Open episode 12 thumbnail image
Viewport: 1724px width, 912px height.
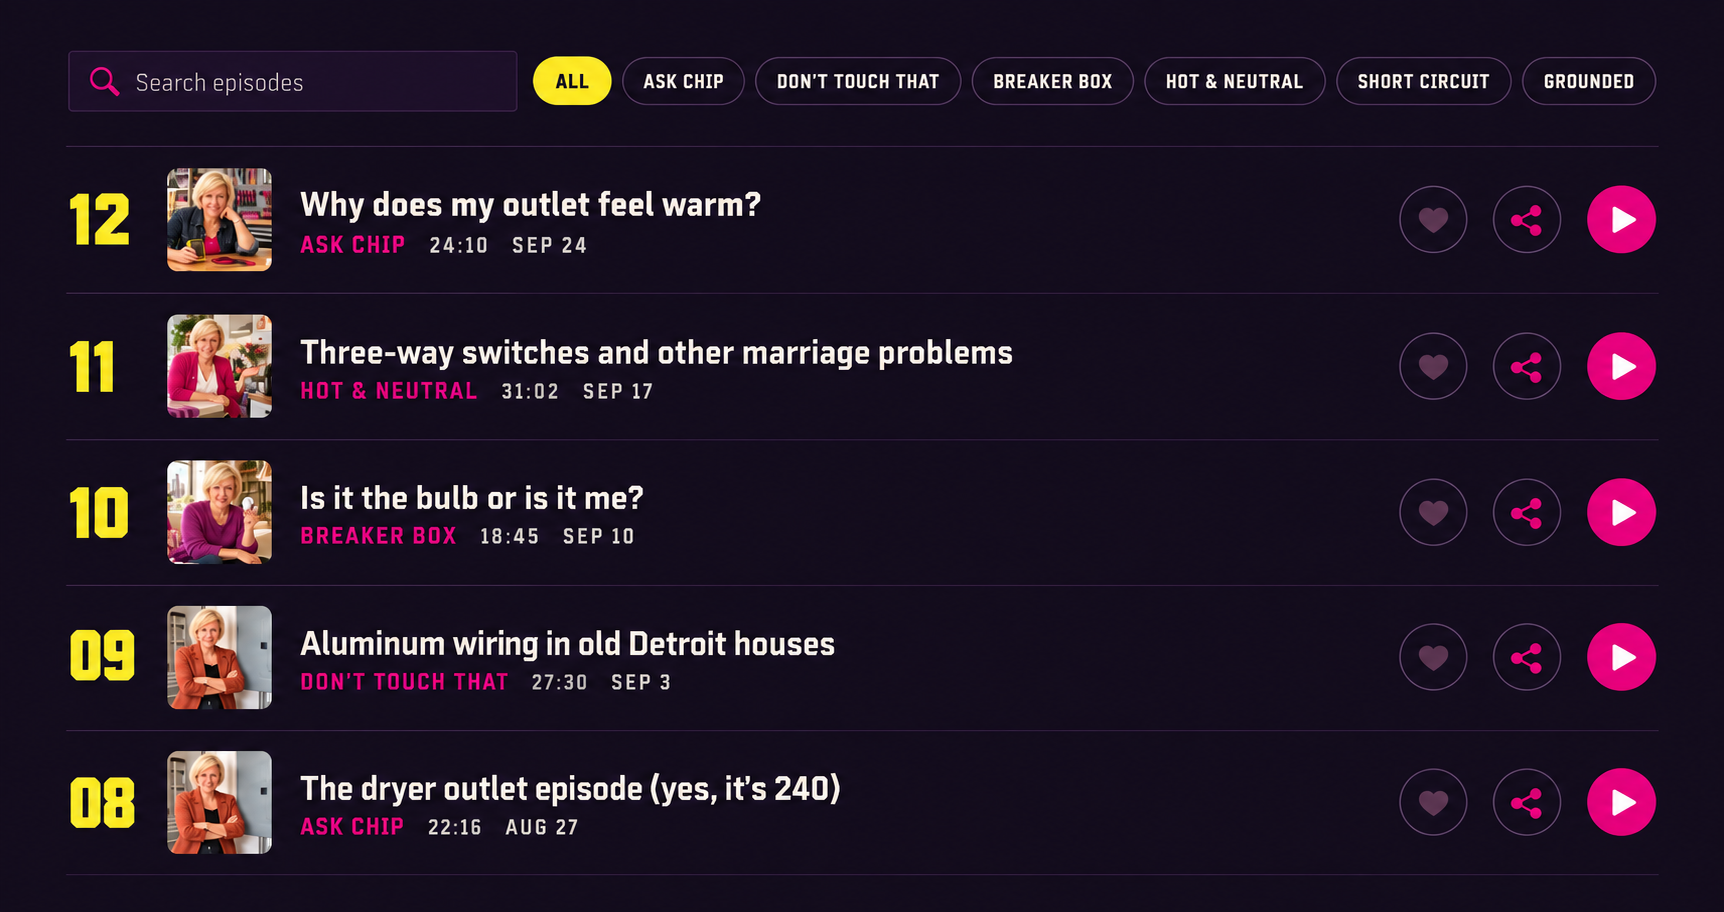(219, 219)
